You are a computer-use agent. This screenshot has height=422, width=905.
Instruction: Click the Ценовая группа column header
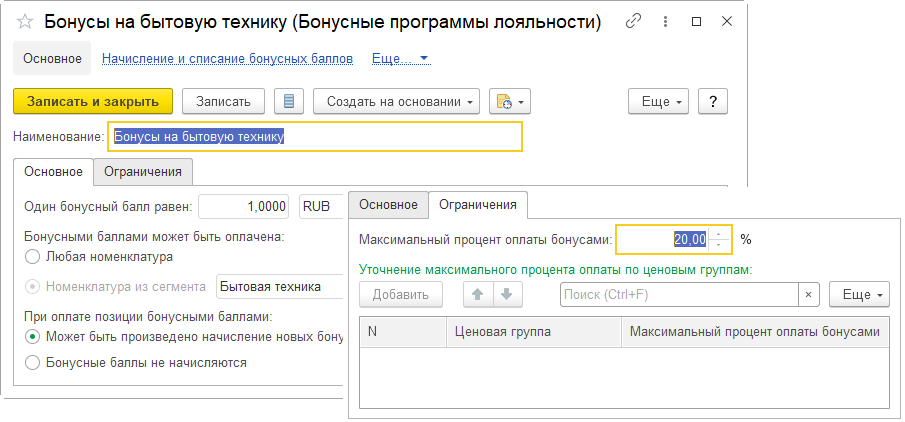pyautogui.click(x=534, y=331)
